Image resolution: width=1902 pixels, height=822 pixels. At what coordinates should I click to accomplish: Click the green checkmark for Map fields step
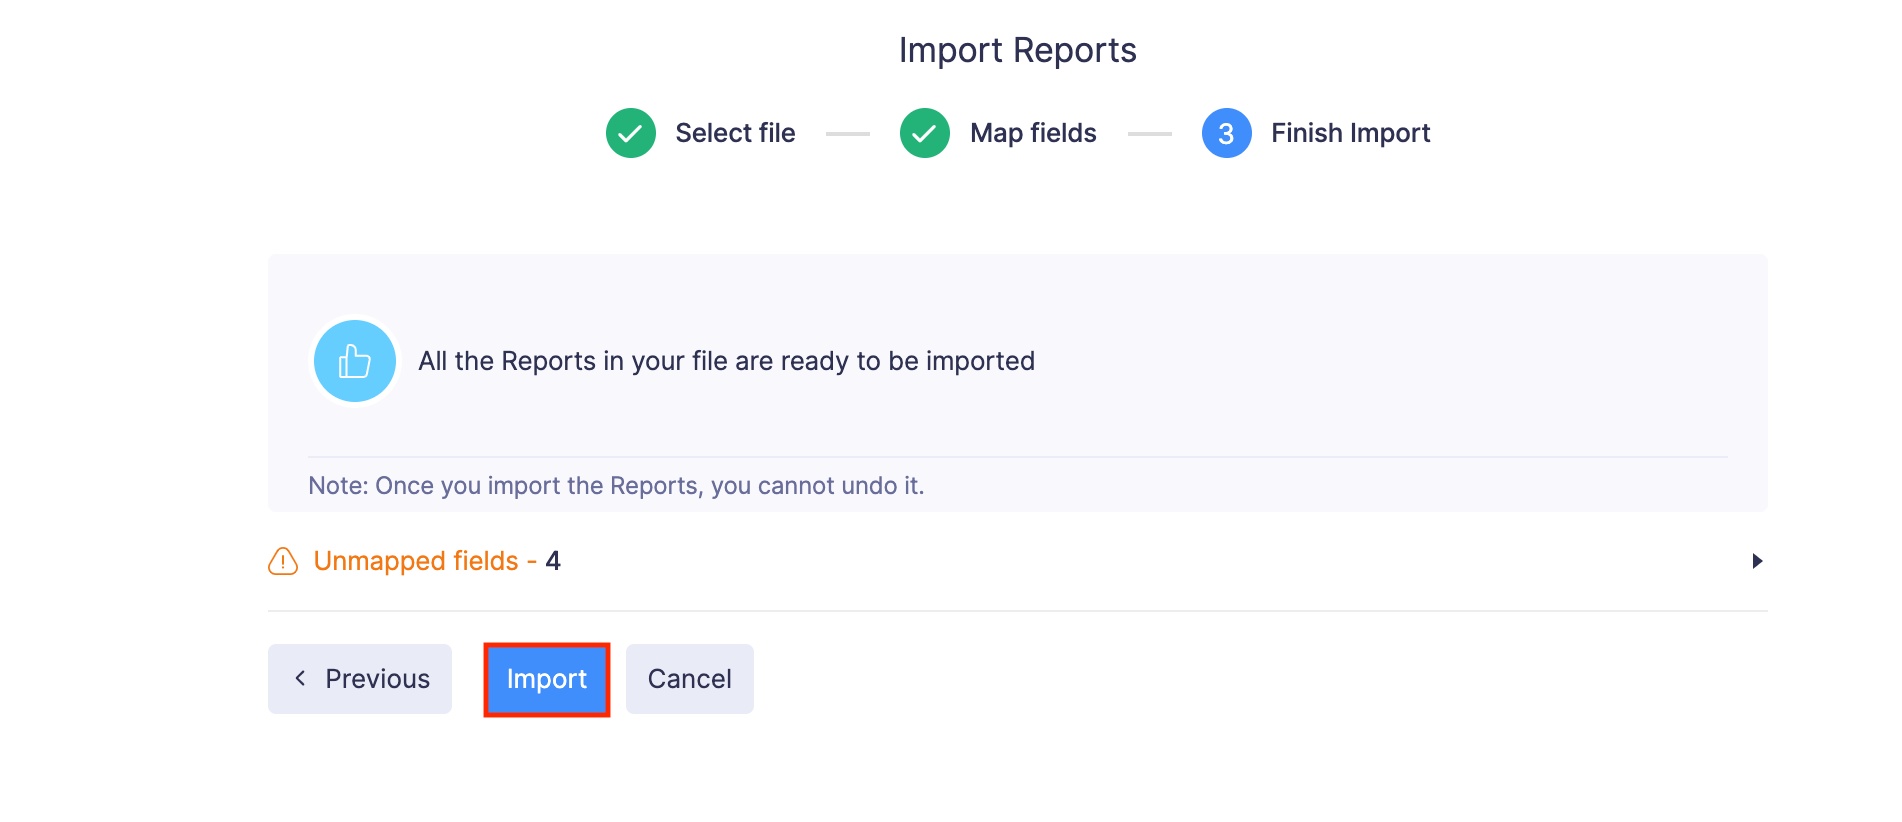pos(924,132)
